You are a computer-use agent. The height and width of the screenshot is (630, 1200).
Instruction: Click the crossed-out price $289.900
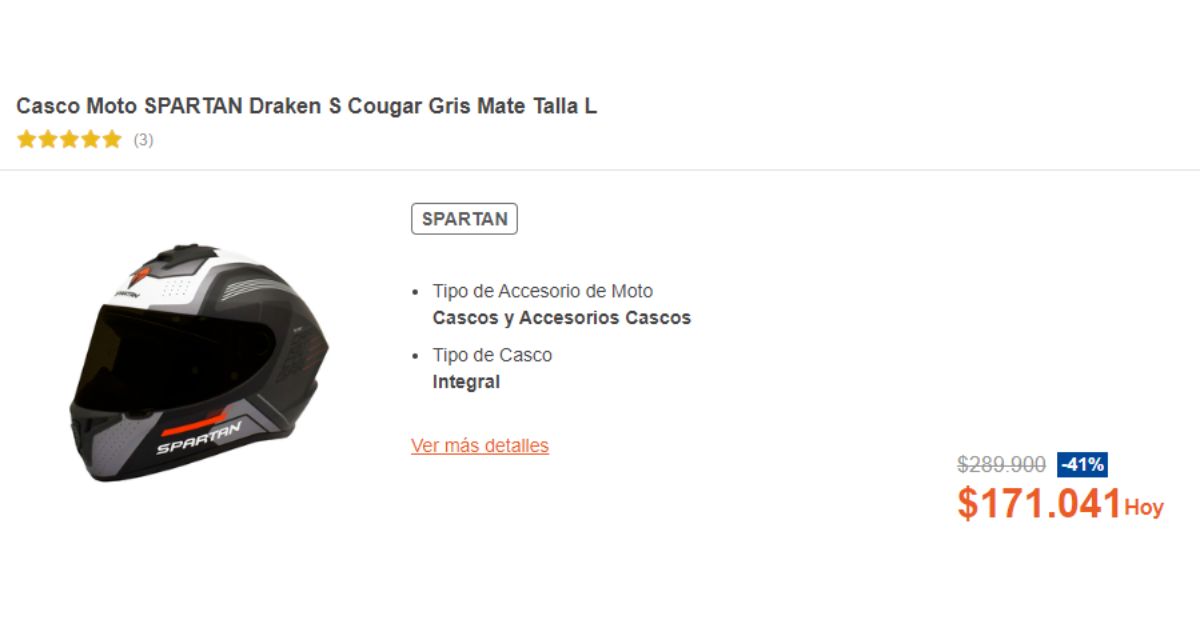pyautogui.click(x=1002, y=465)
